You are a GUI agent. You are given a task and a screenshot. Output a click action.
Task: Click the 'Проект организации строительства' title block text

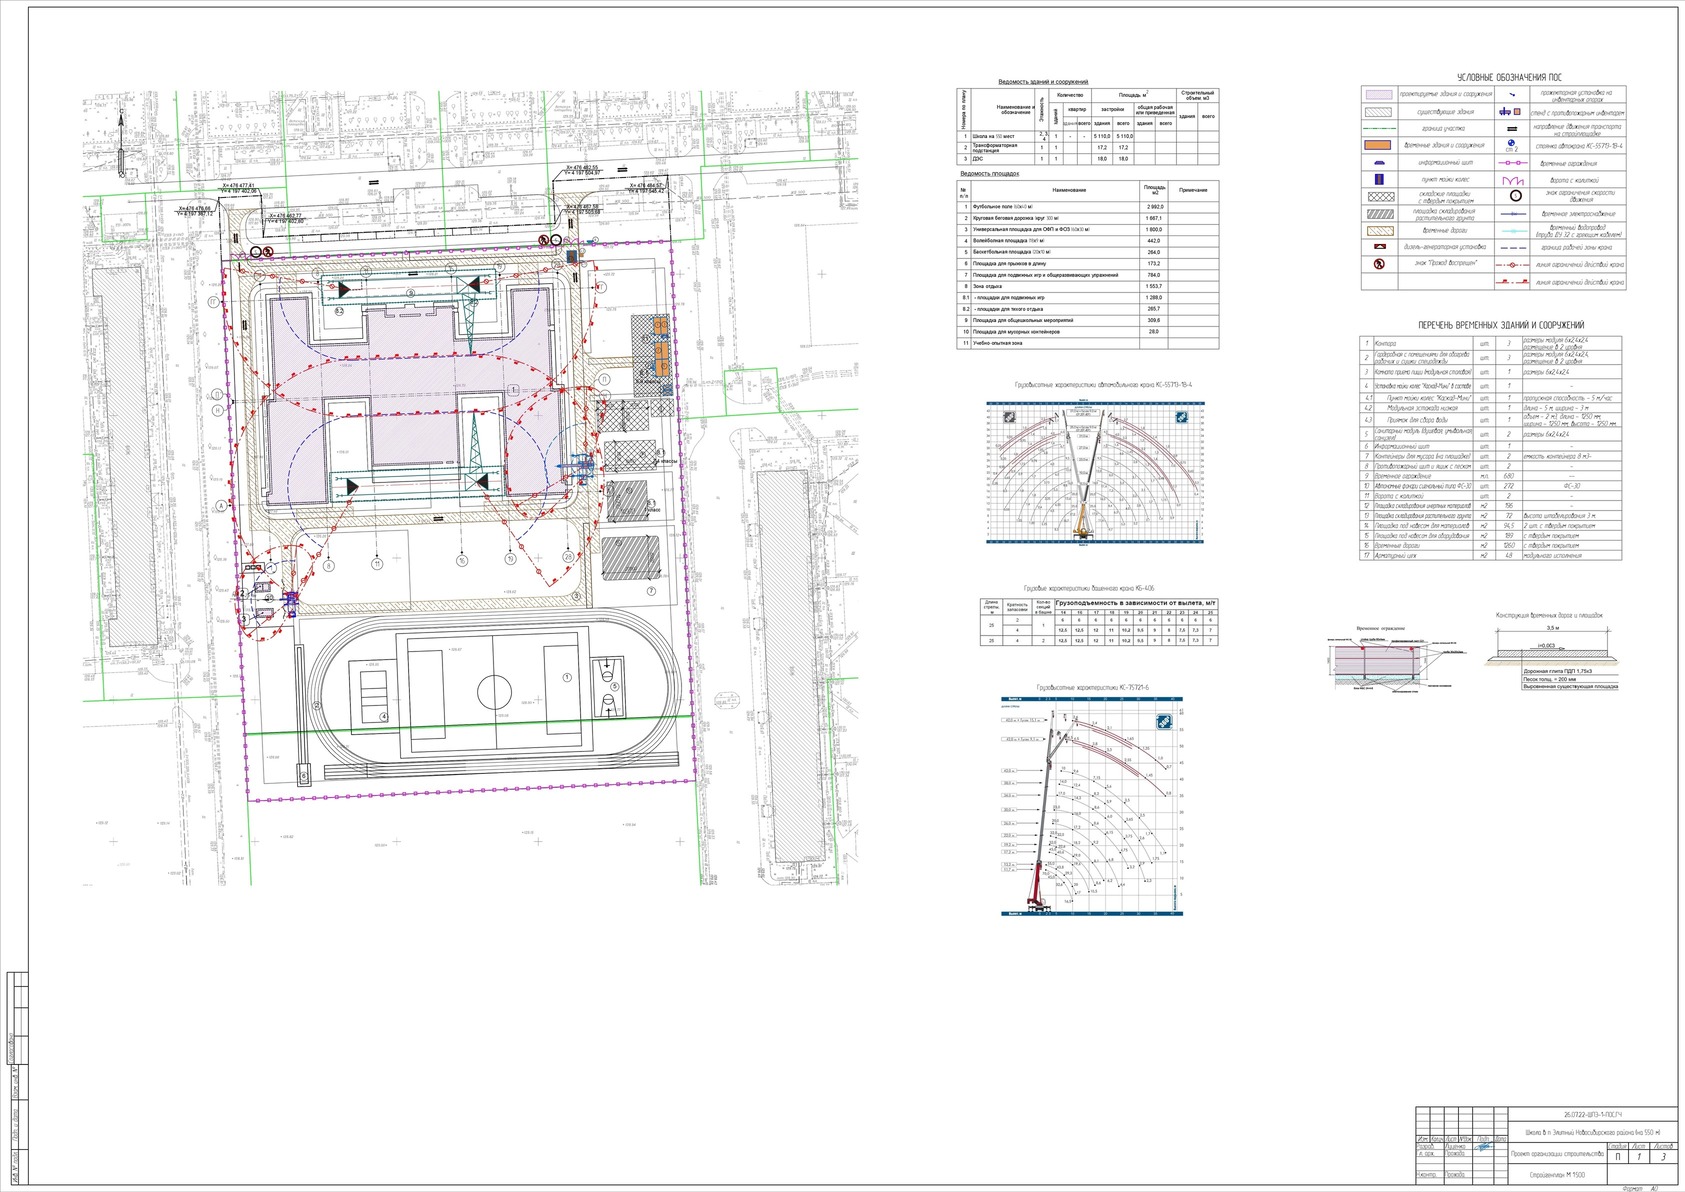pos(1556,1155)
